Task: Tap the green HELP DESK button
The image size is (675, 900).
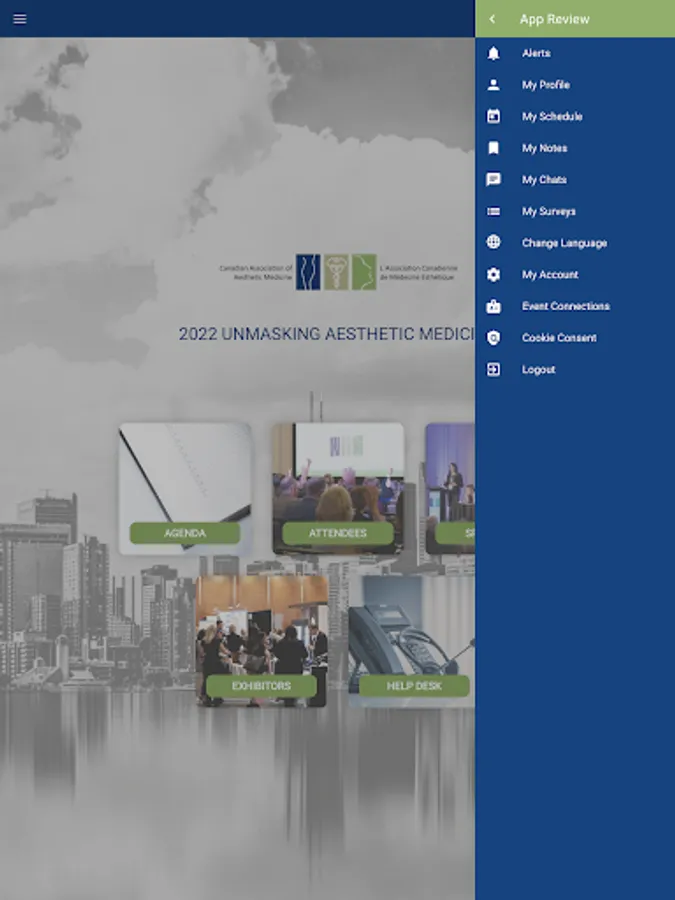Action: pos(414,686)
